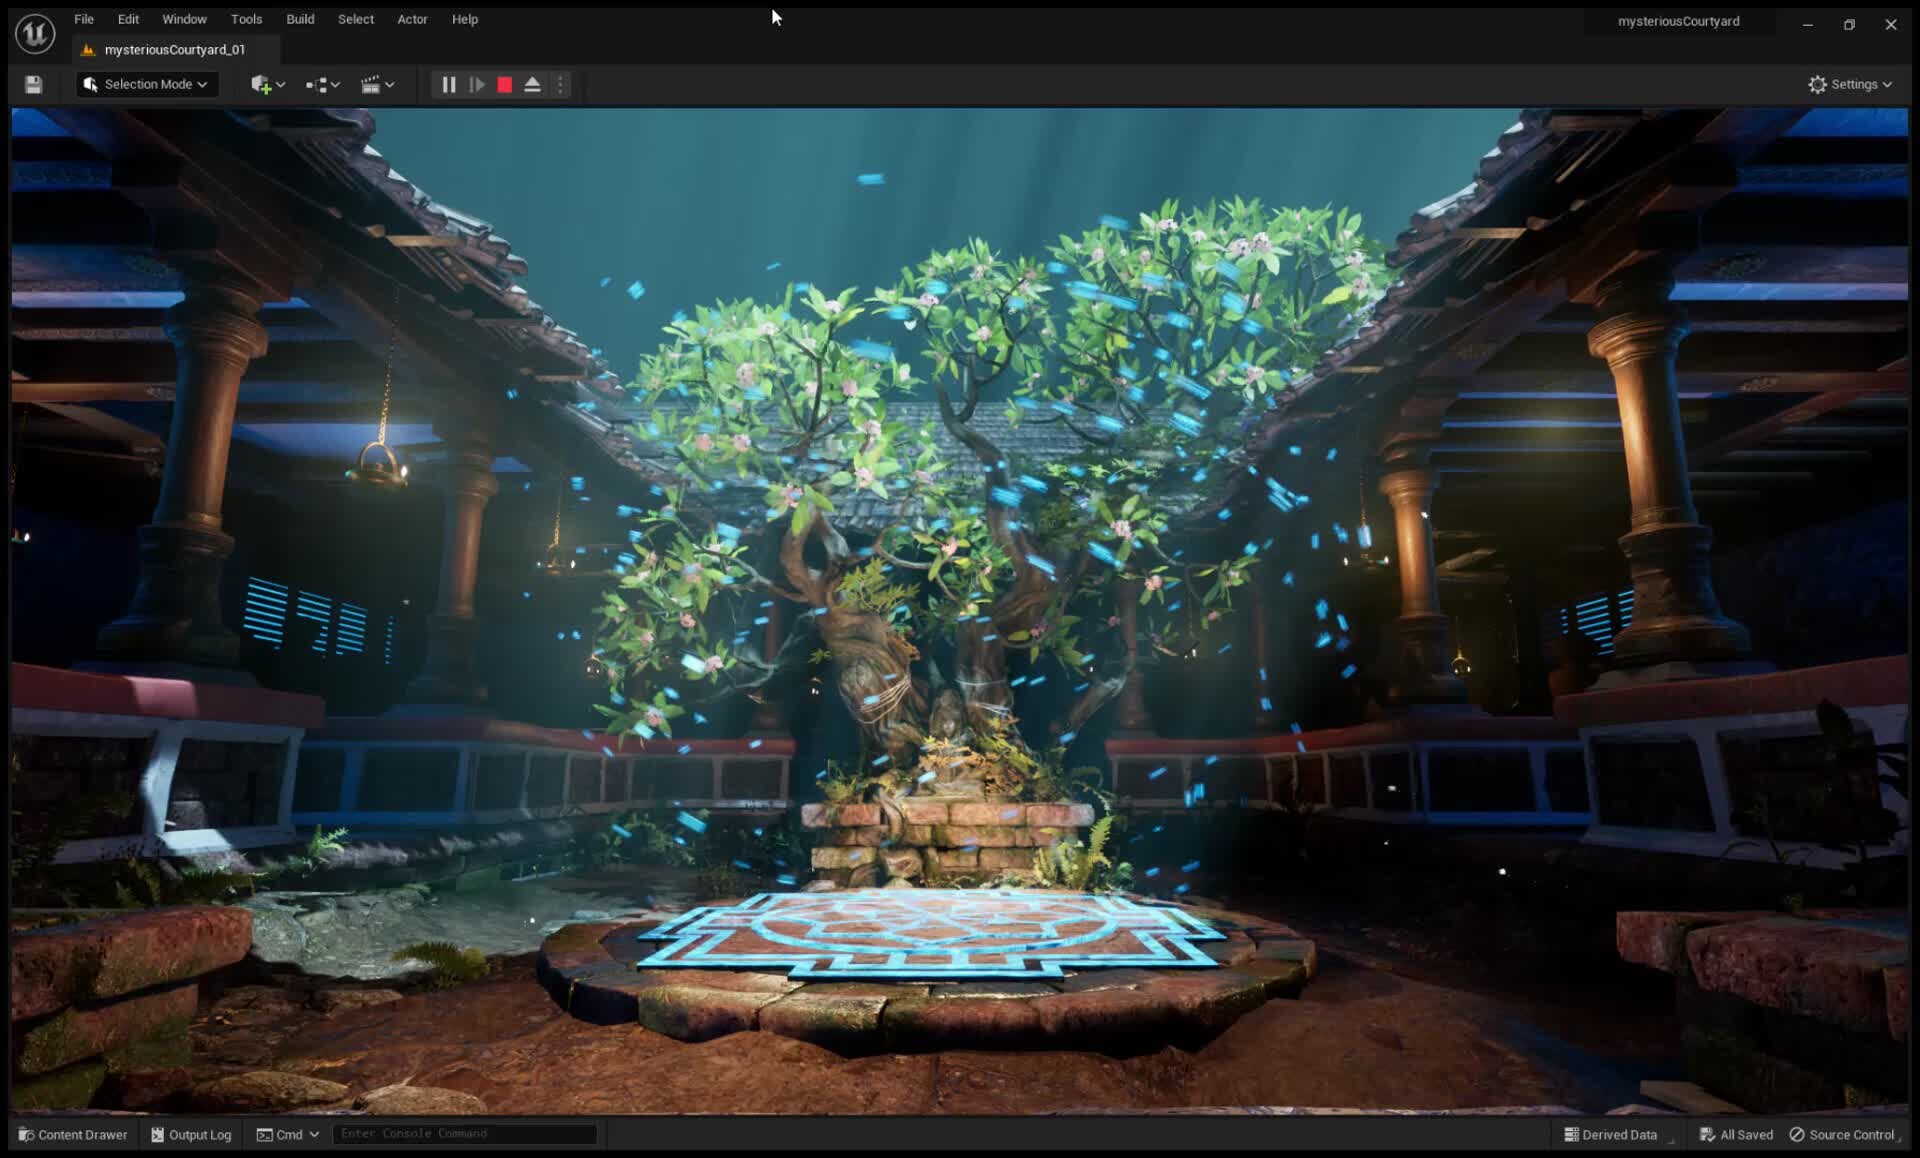1920x1158 pixels.
Task: Open the Output Log panel
Action: (190, 1134)
